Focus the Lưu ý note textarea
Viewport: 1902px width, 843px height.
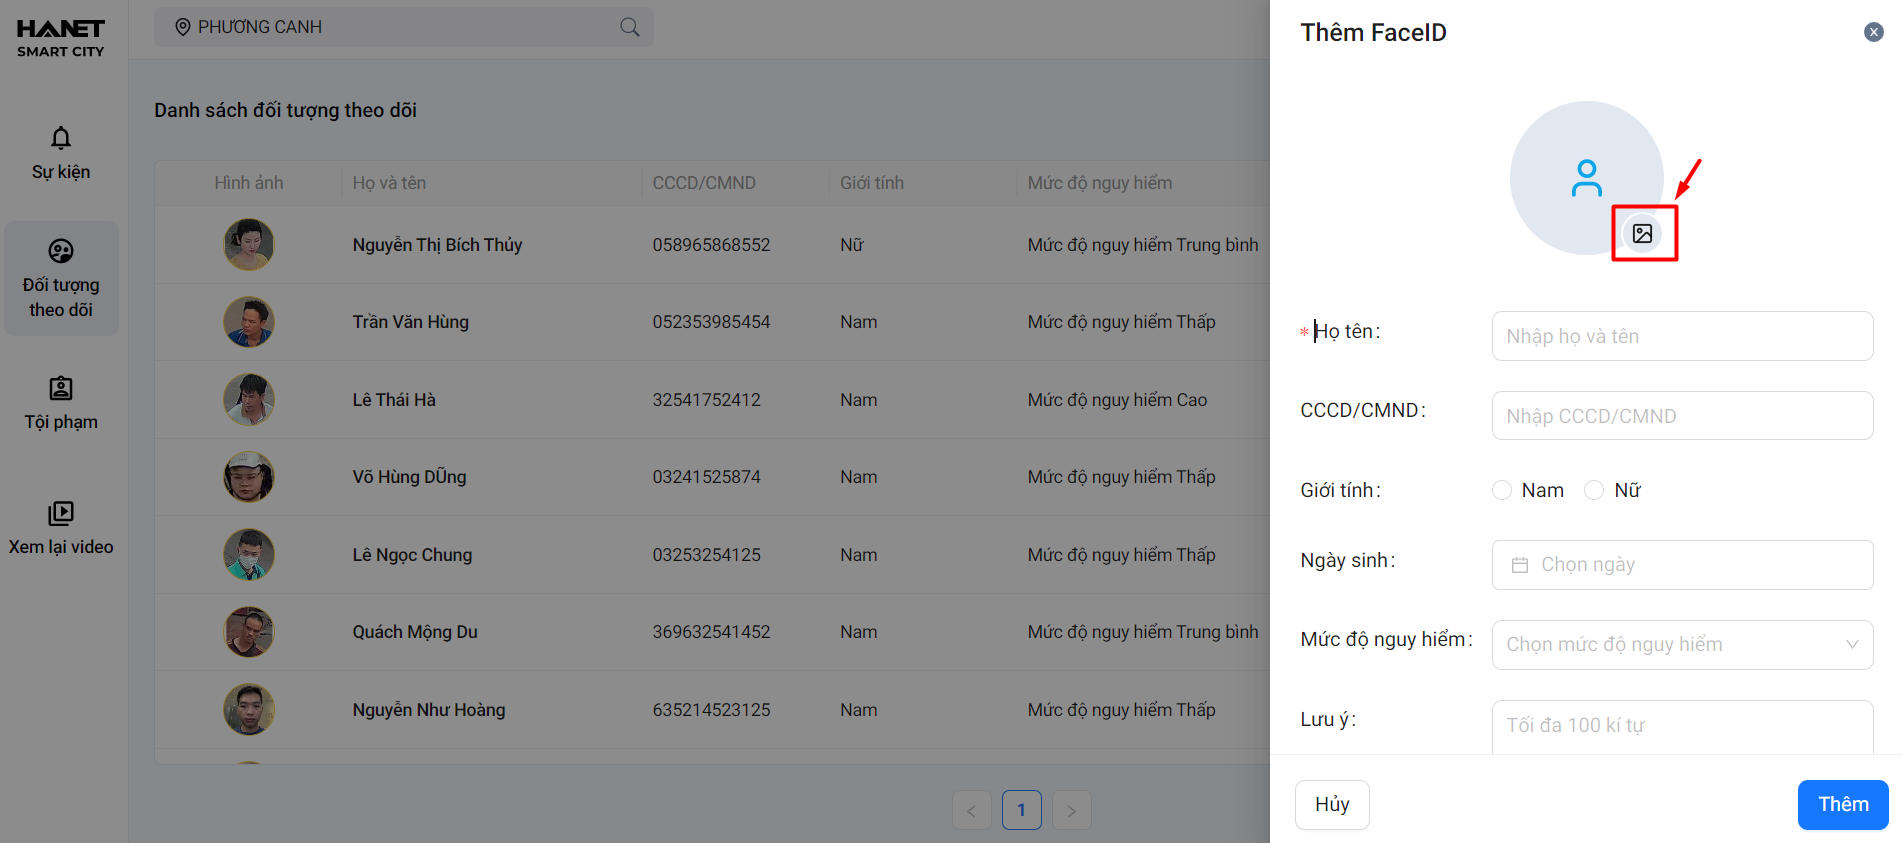tap(1682, 727)
